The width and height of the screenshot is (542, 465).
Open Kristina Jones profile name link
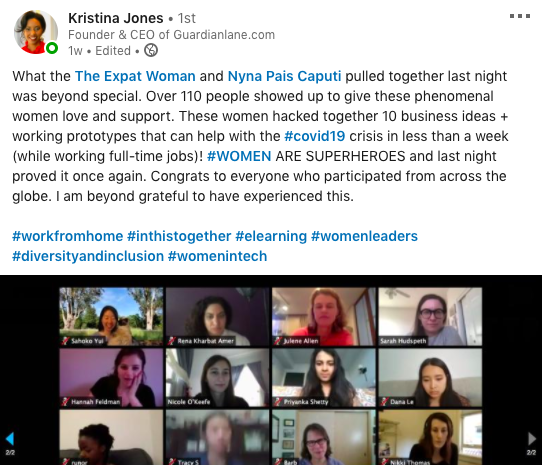click(x=115, y=18)
